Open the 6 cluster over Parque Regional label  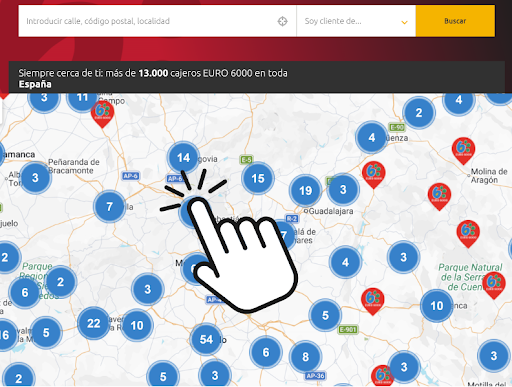tap(25, 292)
